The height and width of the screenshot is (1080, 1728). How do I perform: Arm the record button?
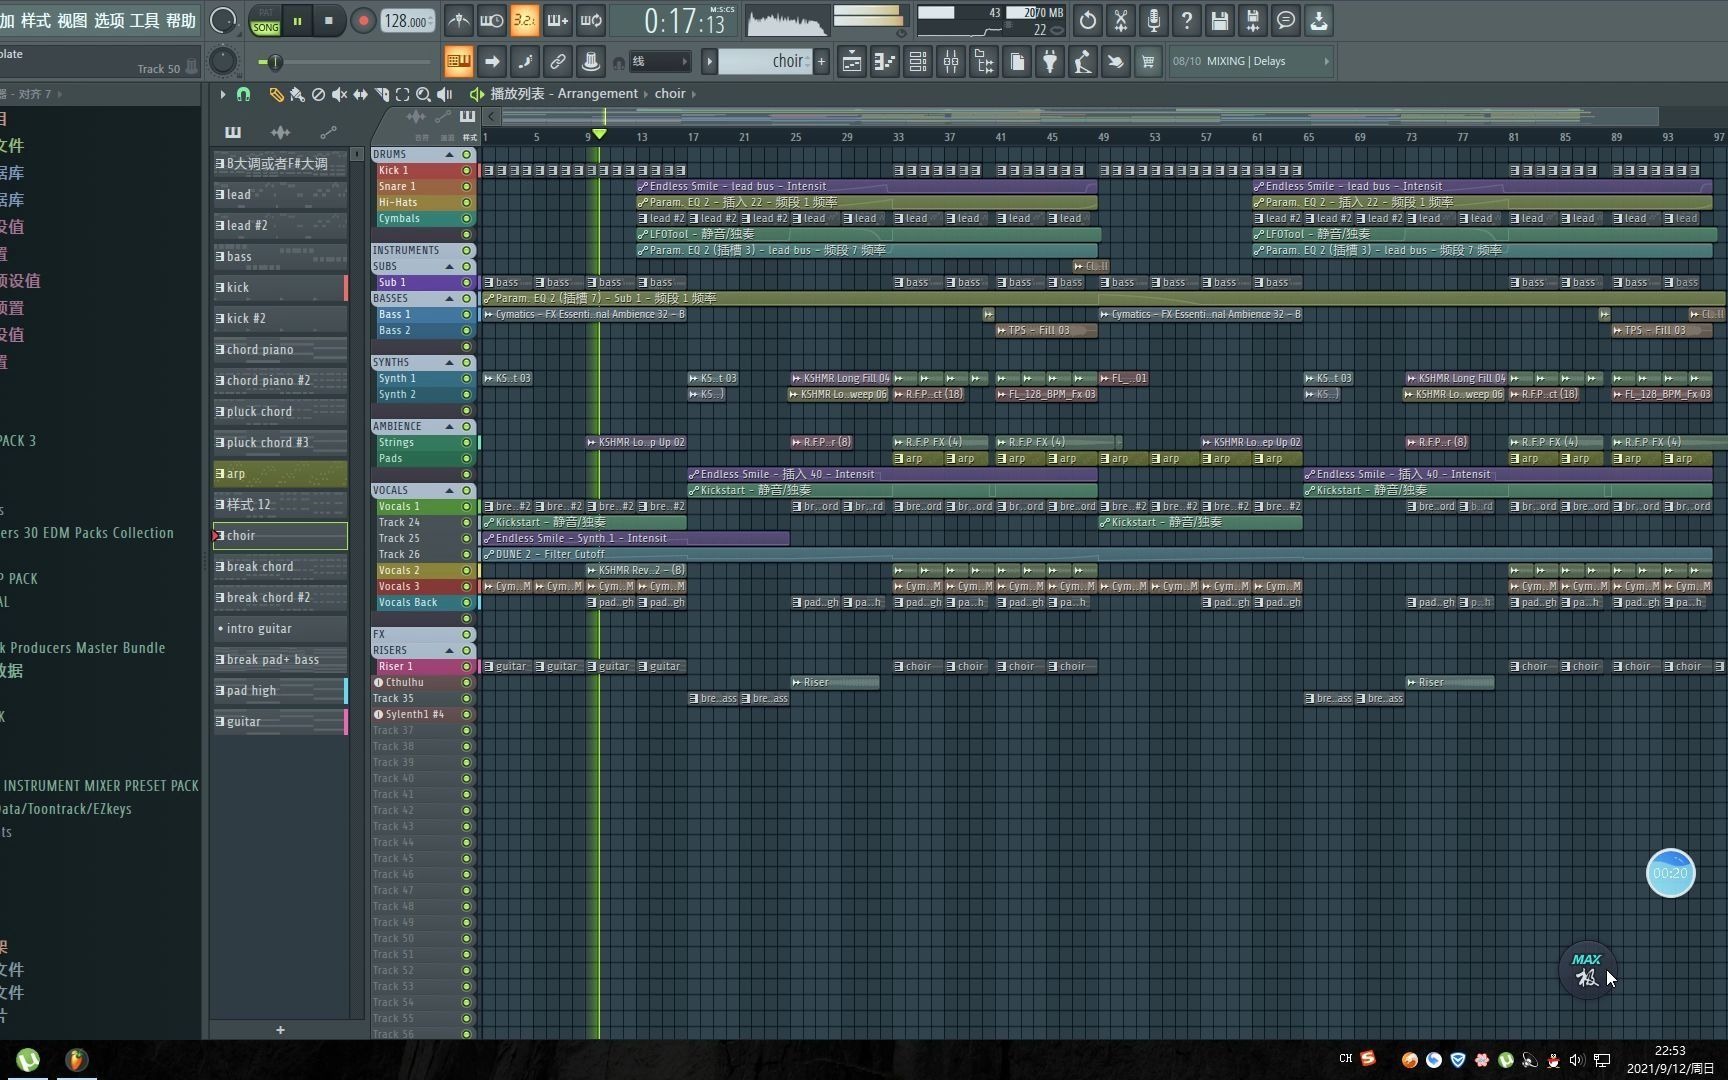pos(363,21)
